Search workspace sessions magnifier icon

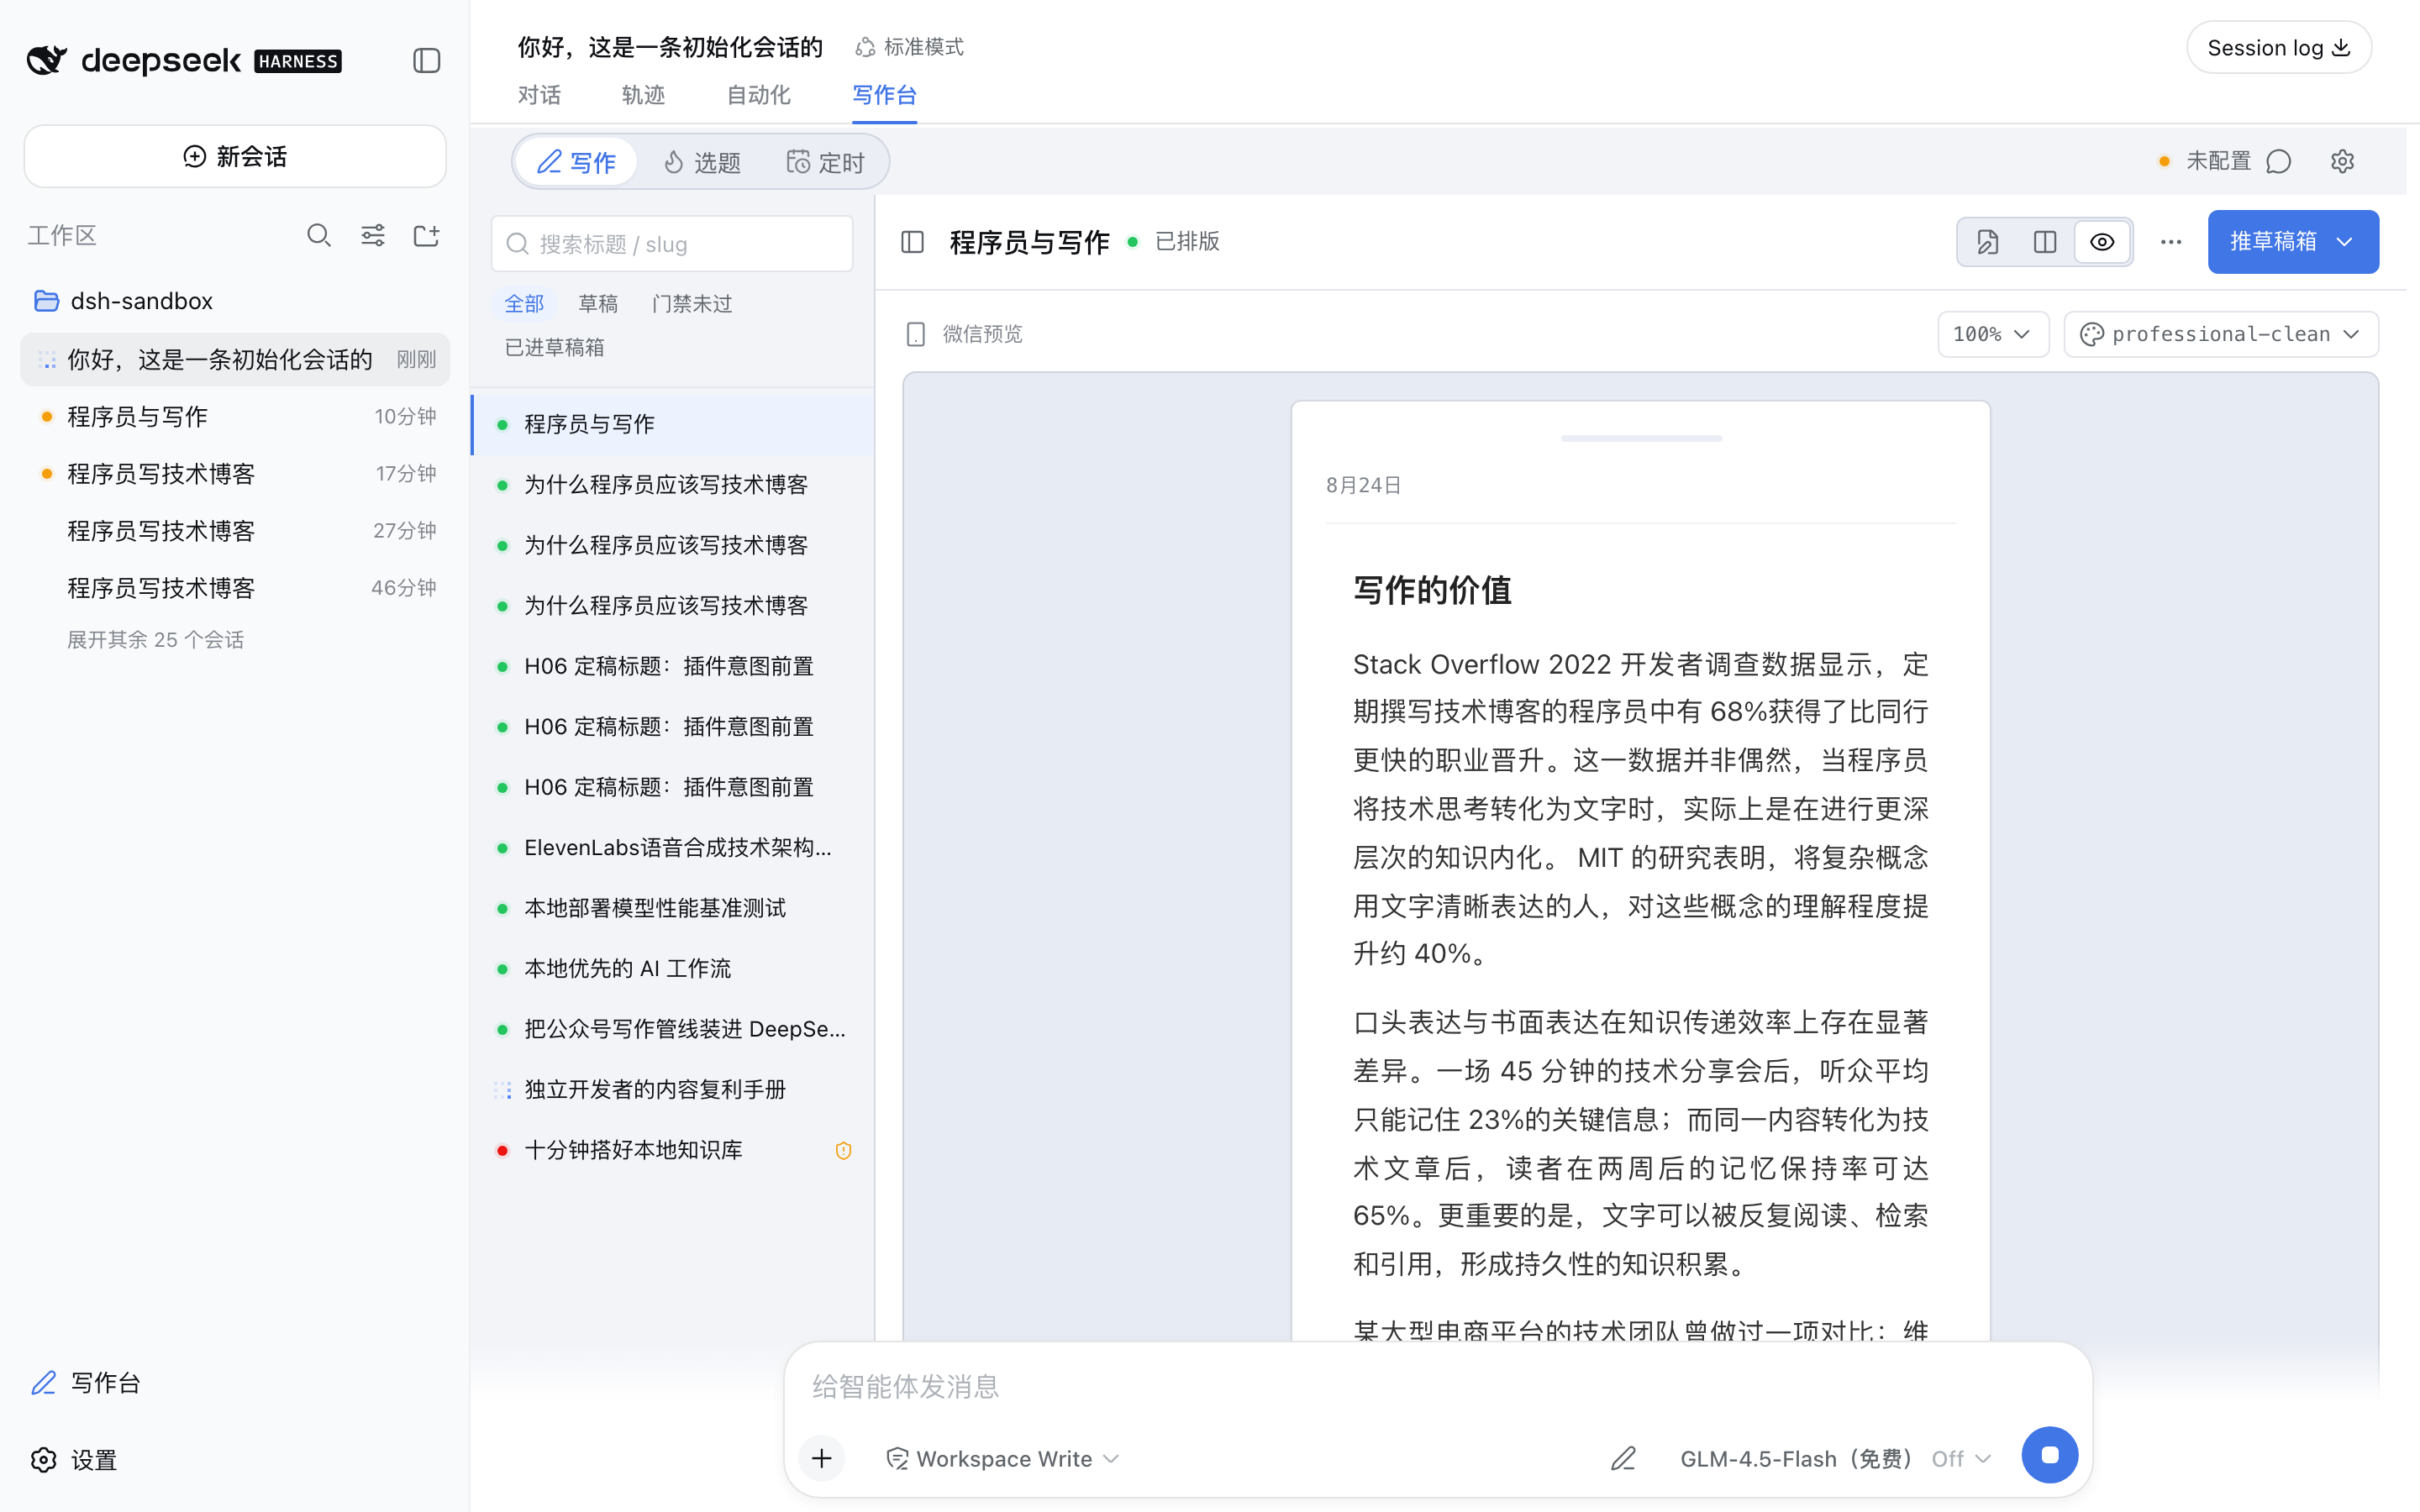(x=319, y=235)
